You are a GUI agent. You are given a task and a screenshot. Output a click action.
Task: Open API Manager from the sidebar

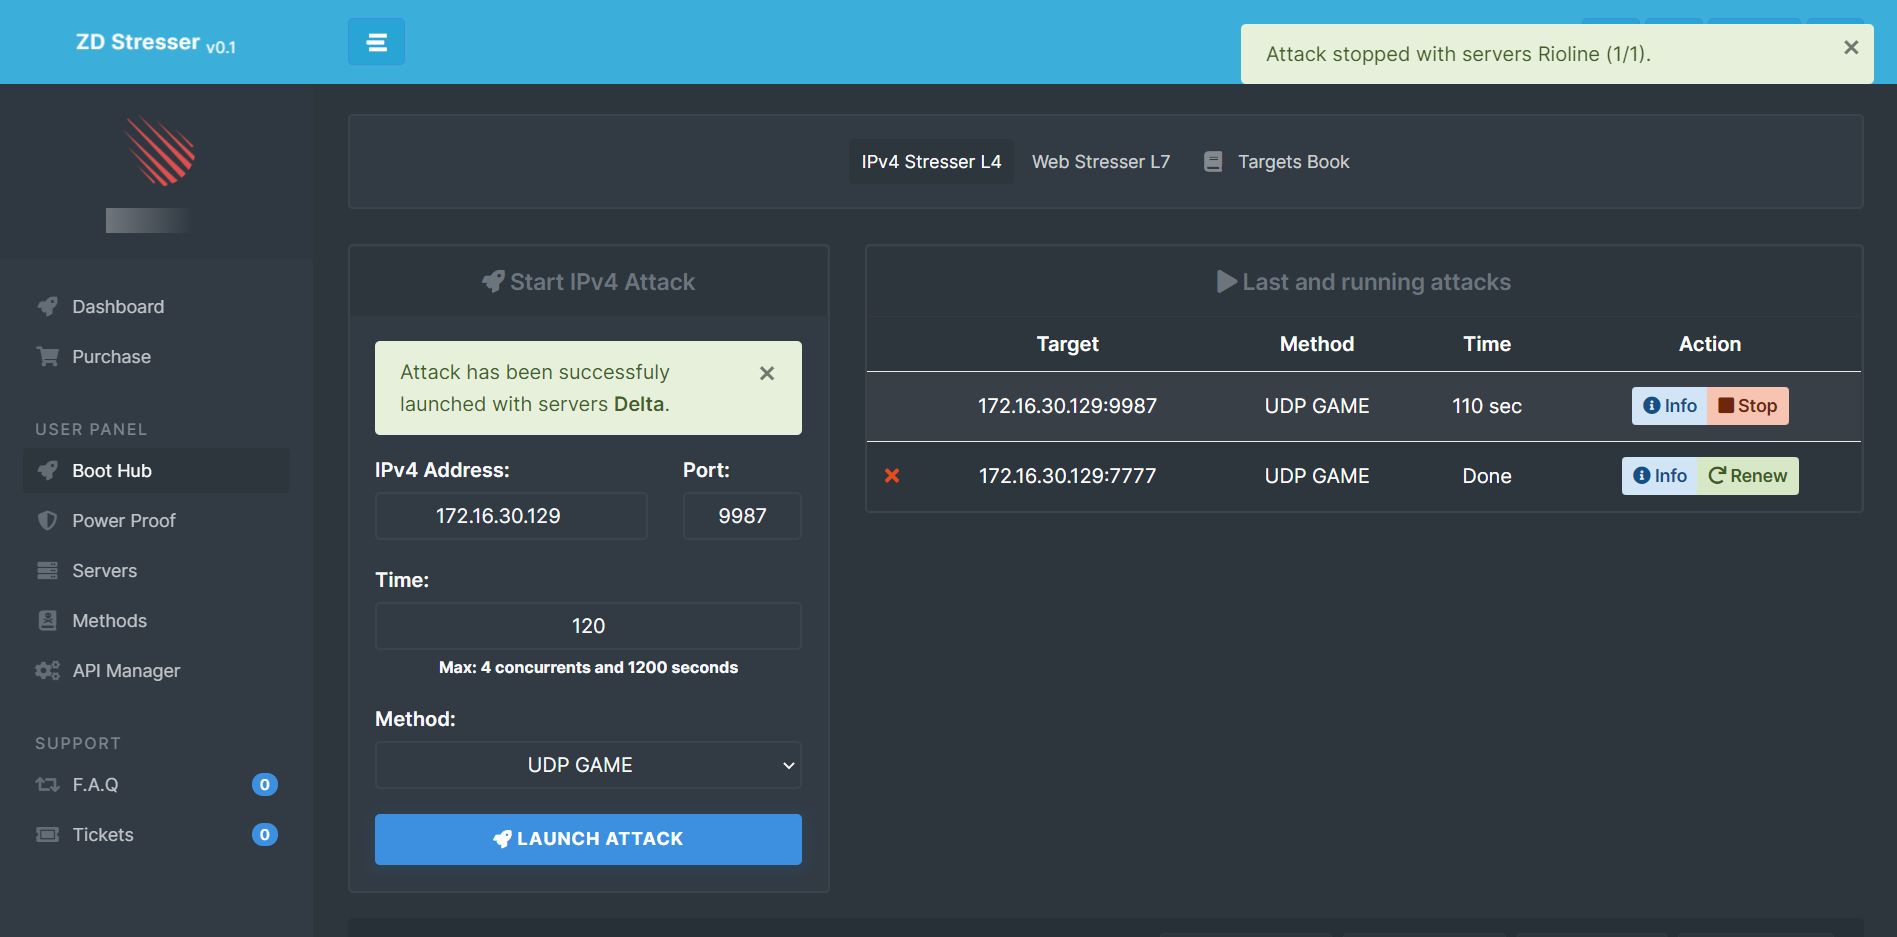[x=126, y=671]
